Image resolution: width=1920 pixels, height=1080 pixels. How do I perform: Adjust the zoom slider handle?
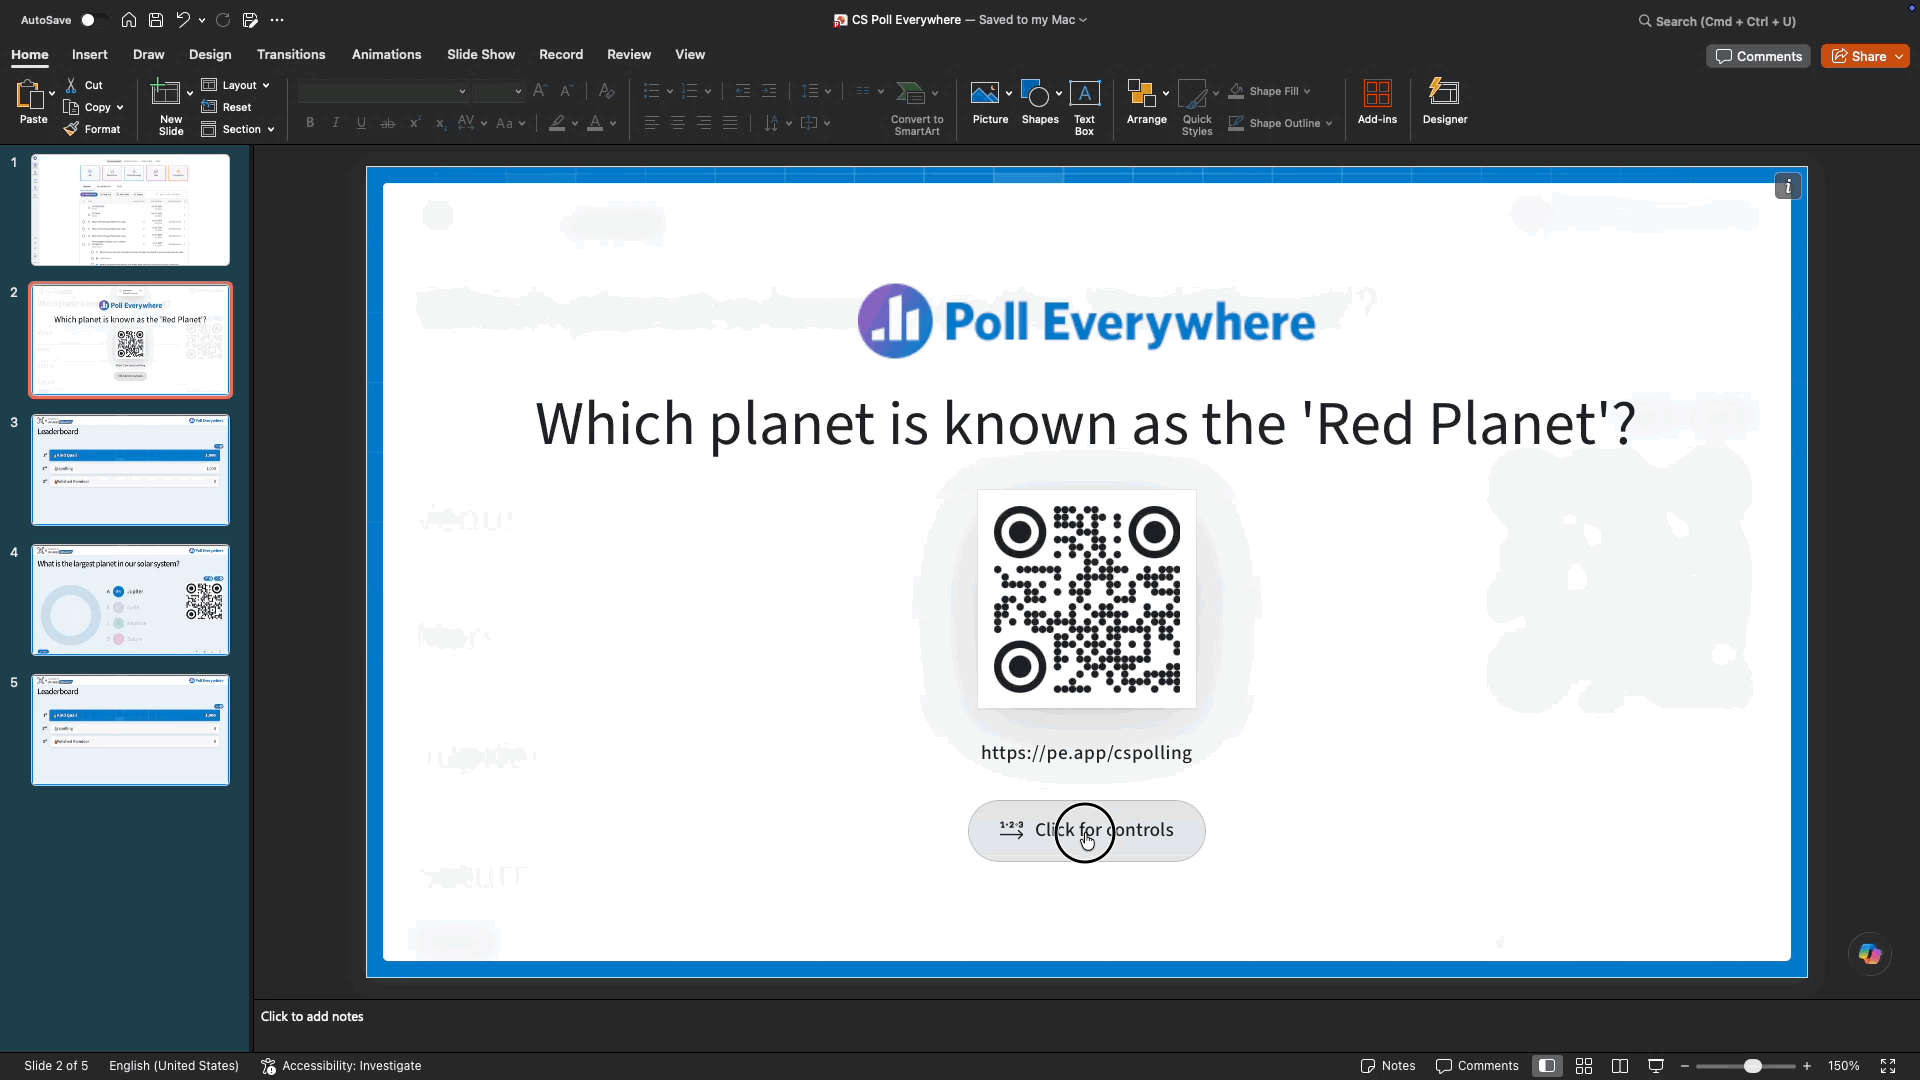[1752, 1066]
